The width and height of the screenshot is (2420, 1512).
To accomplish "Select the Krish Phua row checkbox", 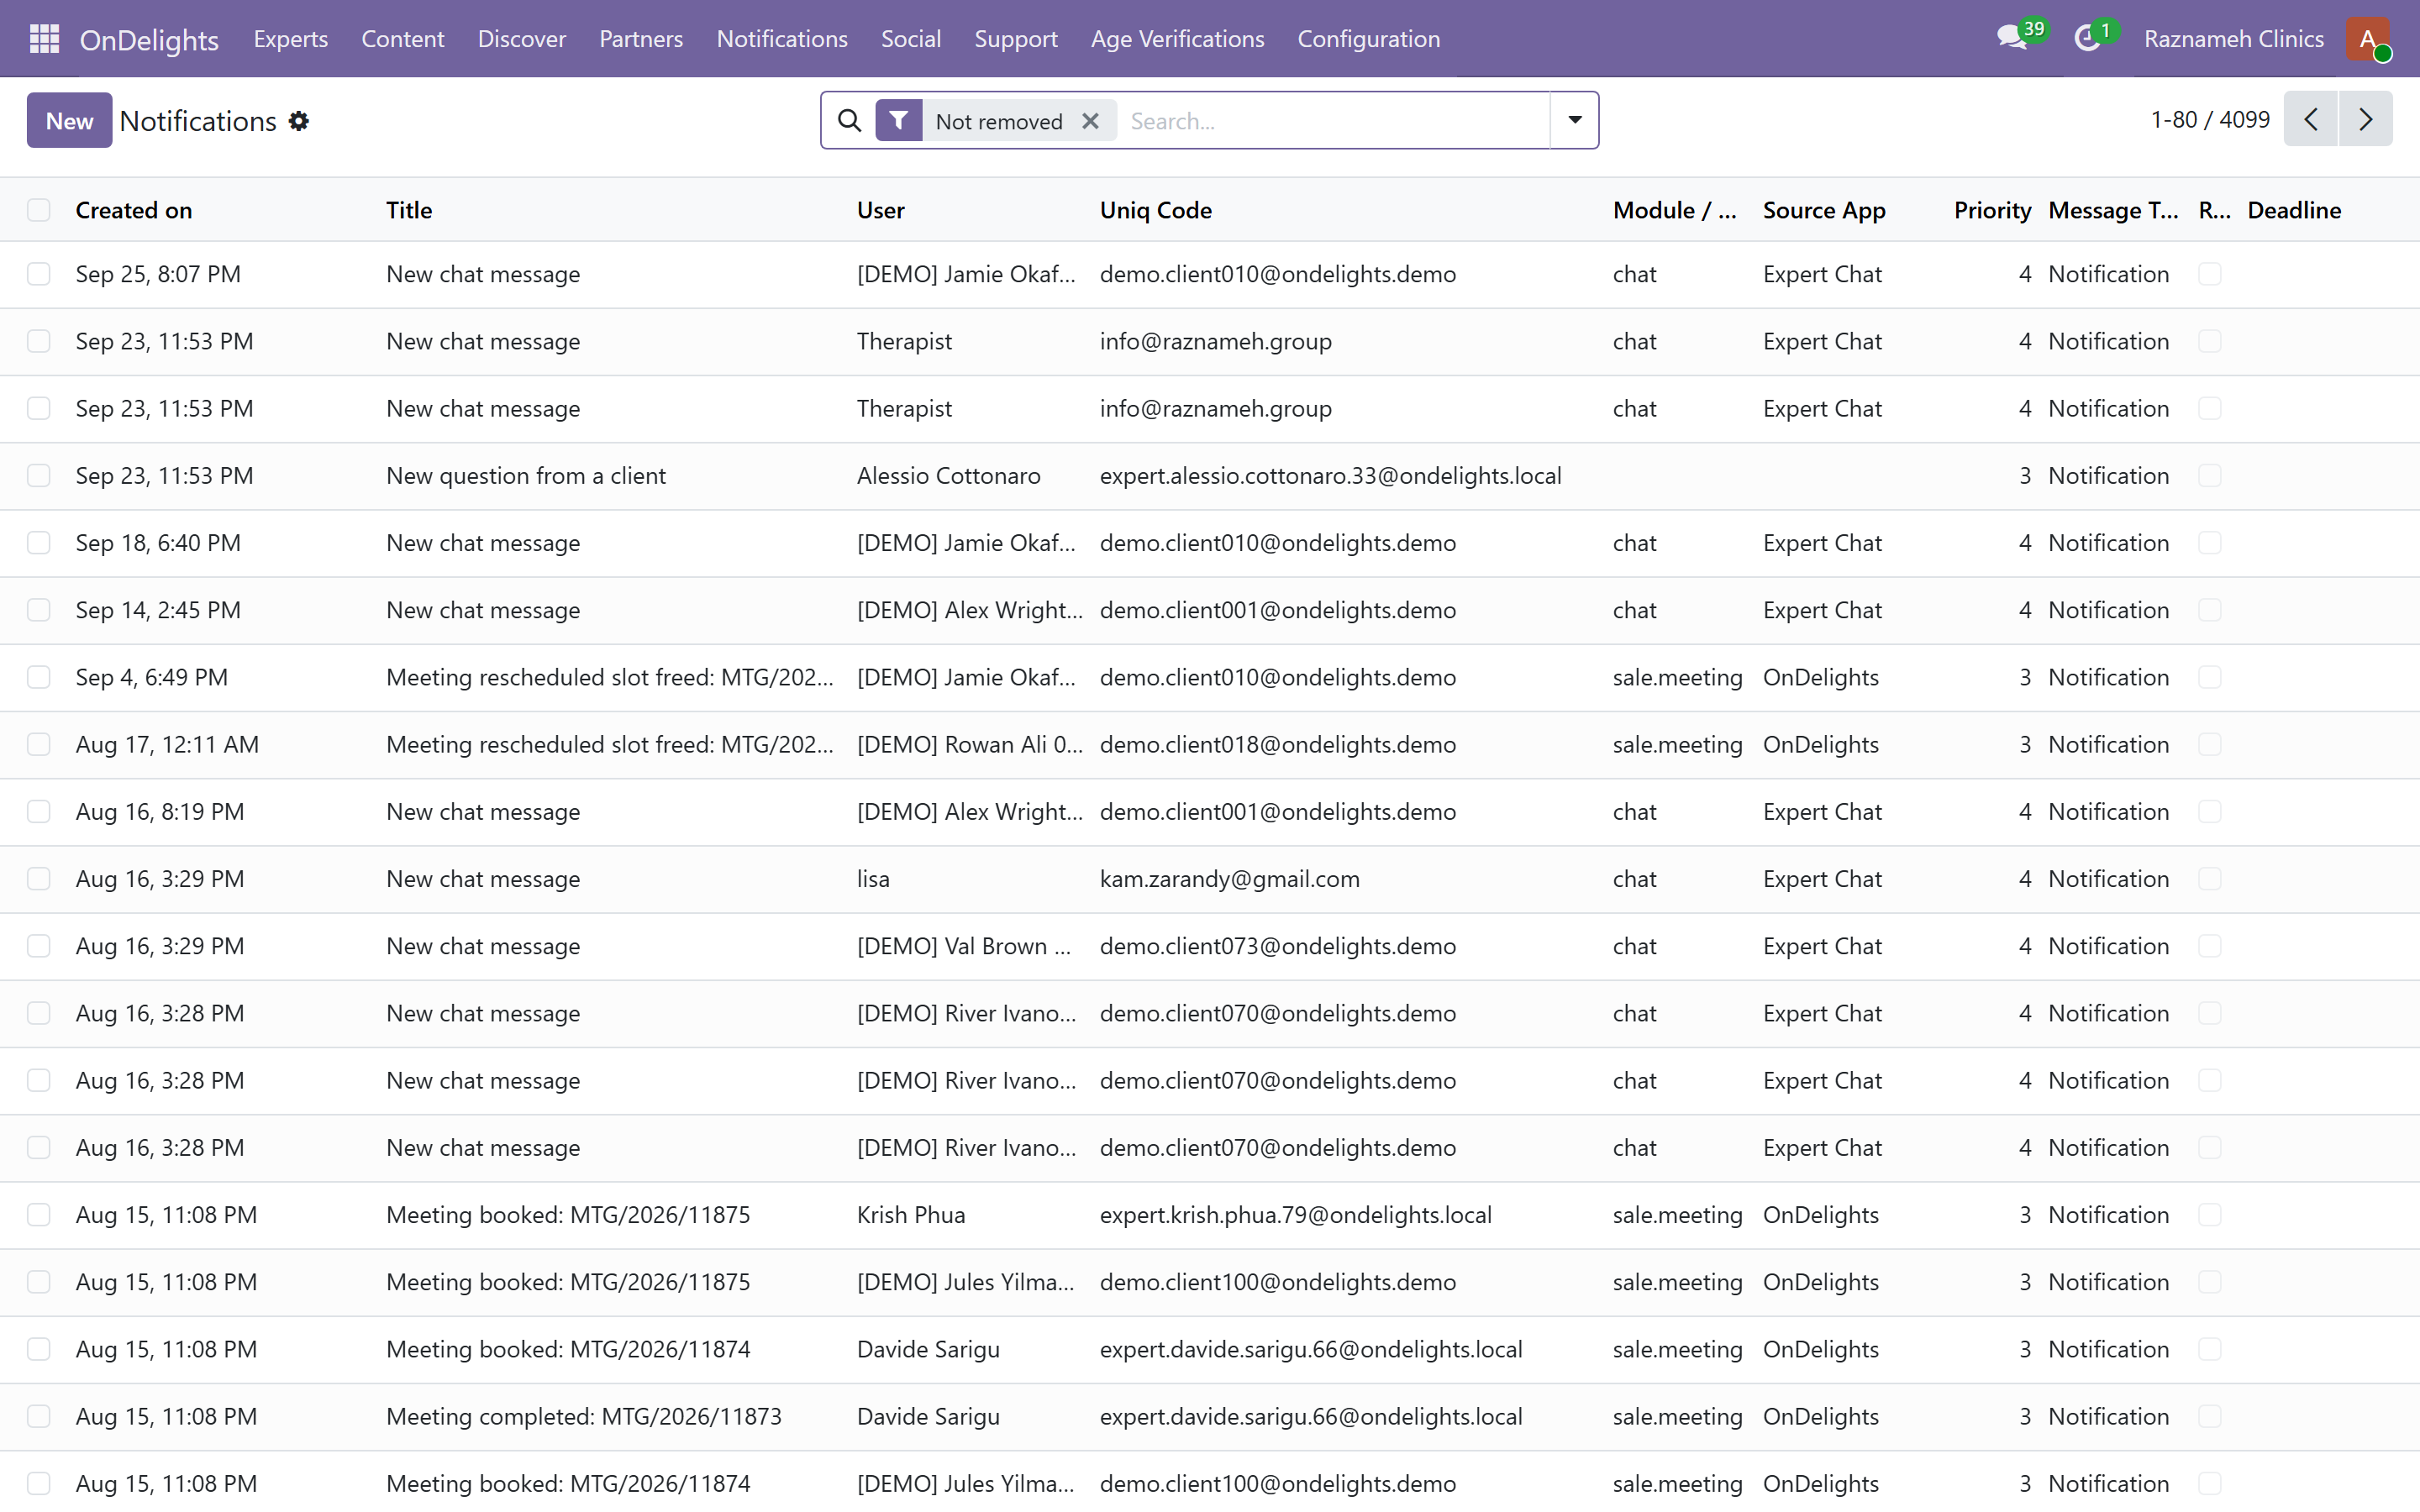I will tap(39, 1215).
